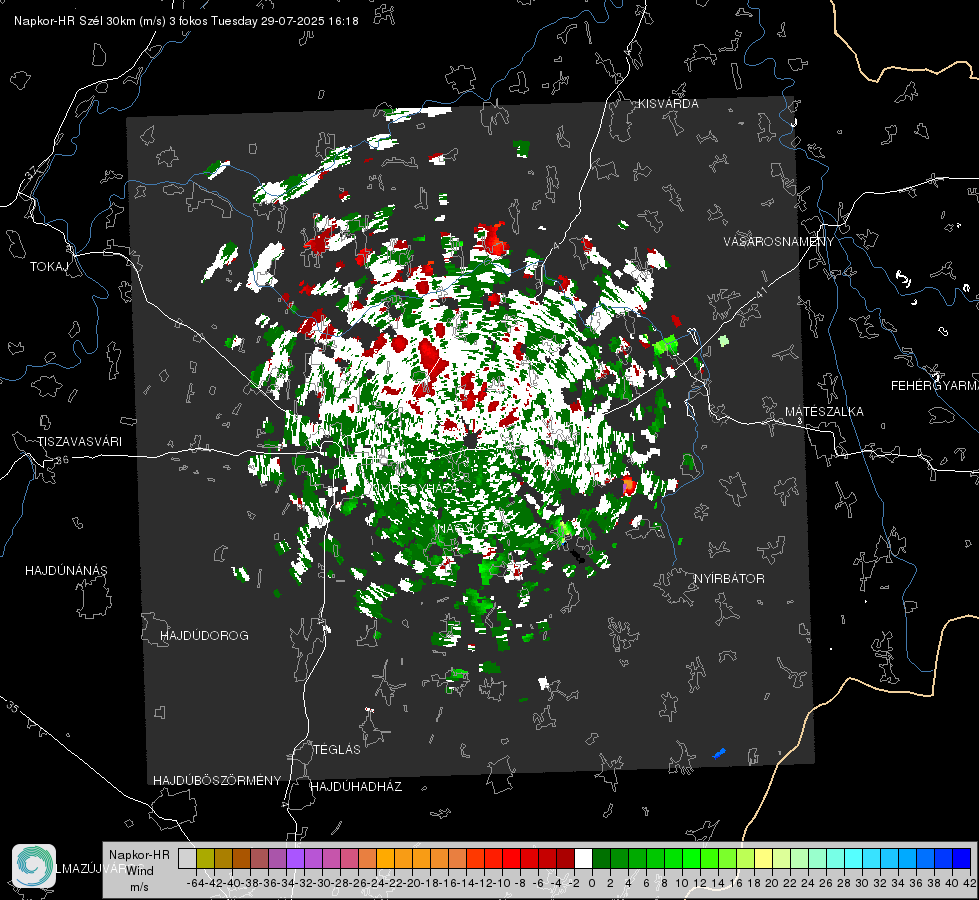The image size is (979, 900).
Task: Click road number 36 near Tiszavasvári
Action: click(x=62, y=460)
